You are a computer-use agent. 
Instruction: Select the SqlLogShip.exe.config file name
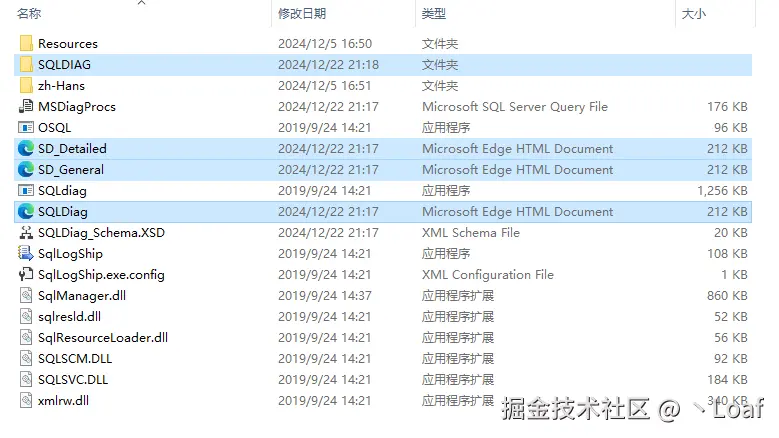(101, 274)
